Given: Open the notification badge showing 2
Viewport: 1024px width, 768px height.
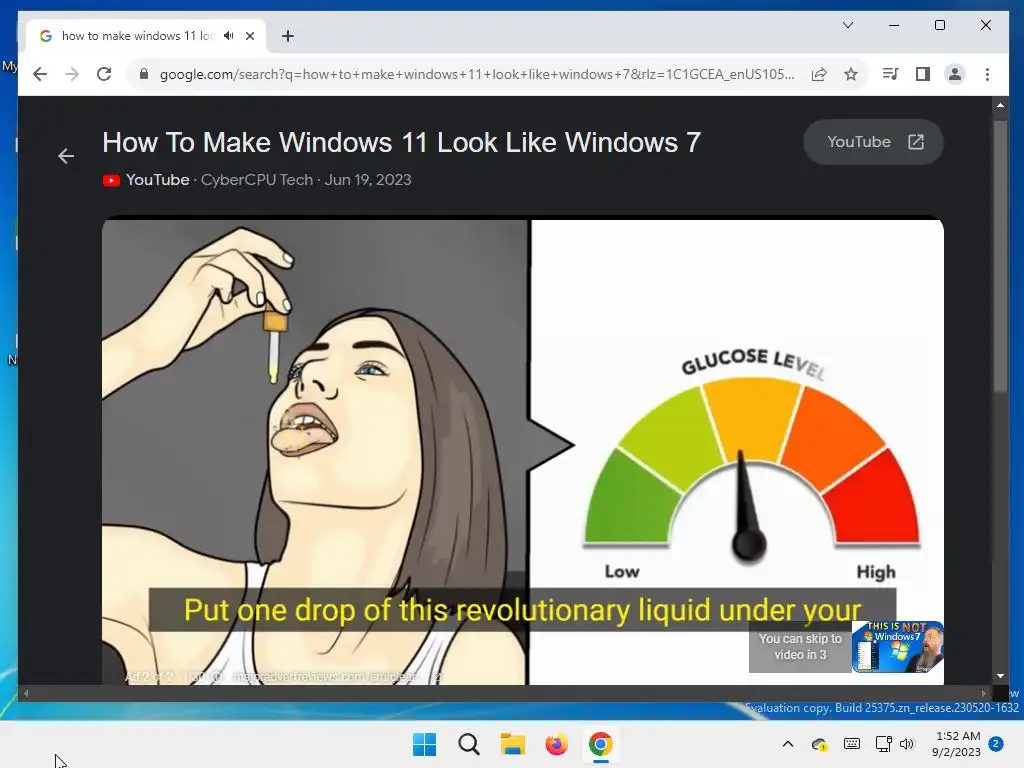Looking at the screenshot, I should [996, 744].
